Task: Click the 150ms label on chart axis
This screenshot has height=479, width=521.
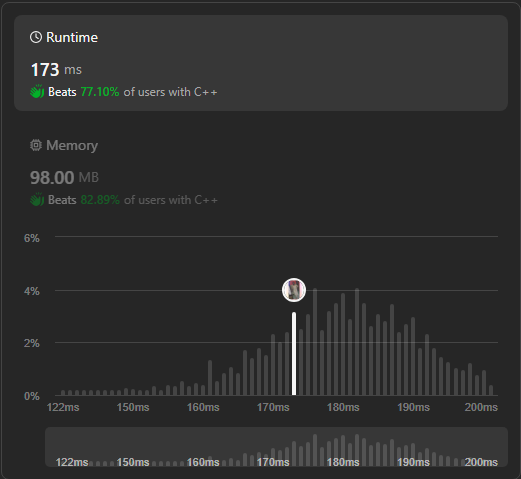Action: tap(133, 407)
